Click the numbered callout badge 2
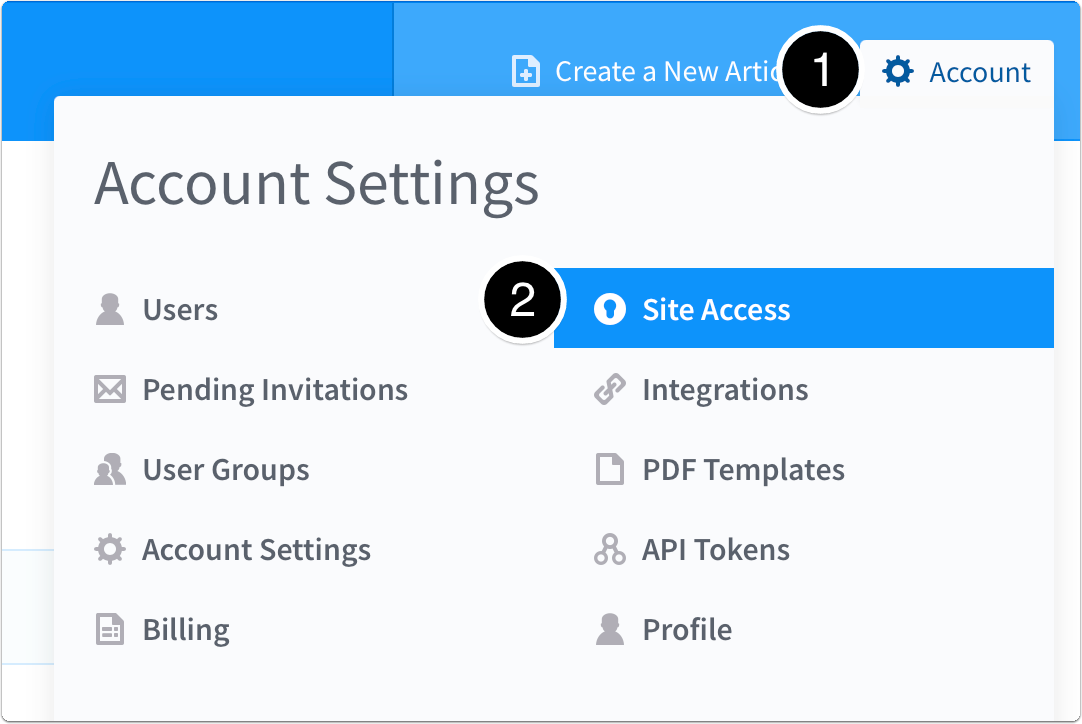Image resolution: width=1082 pixels, height=724 pixels. click(522, 299)
